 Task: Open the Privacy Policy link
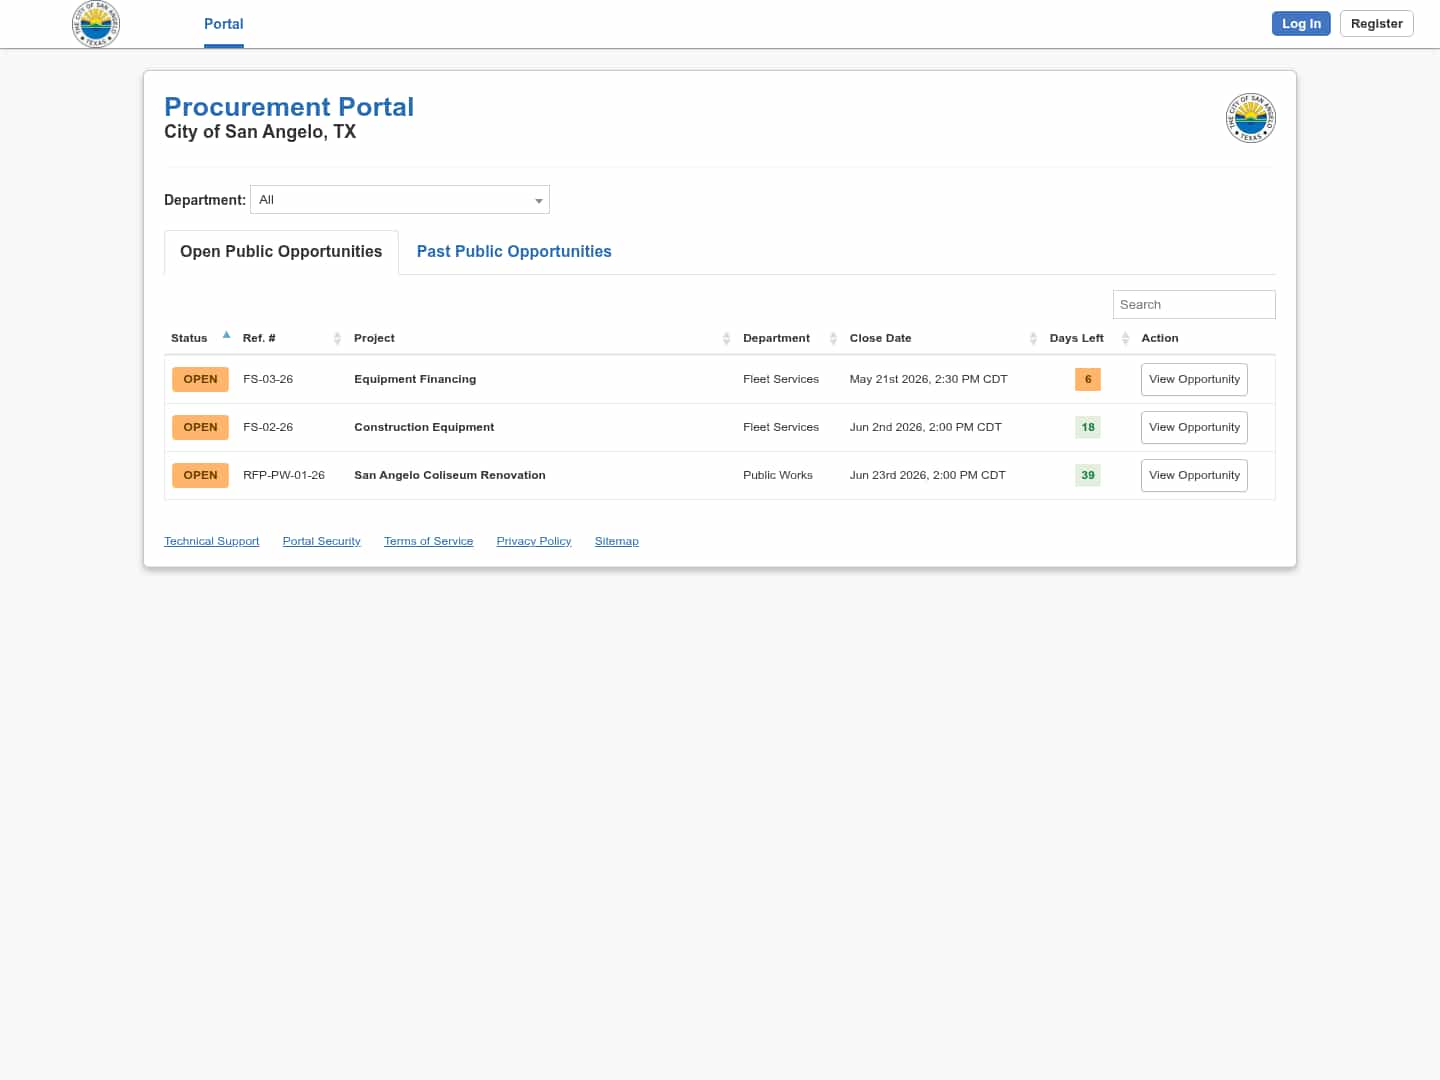[534, 541]
